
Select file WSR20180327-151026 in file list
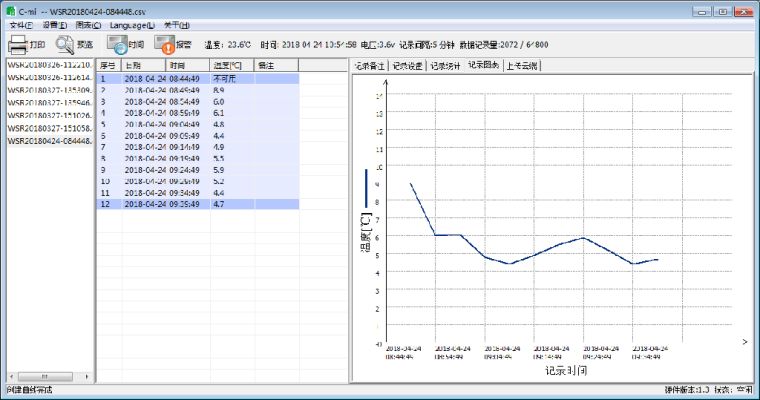click(48, 115)
